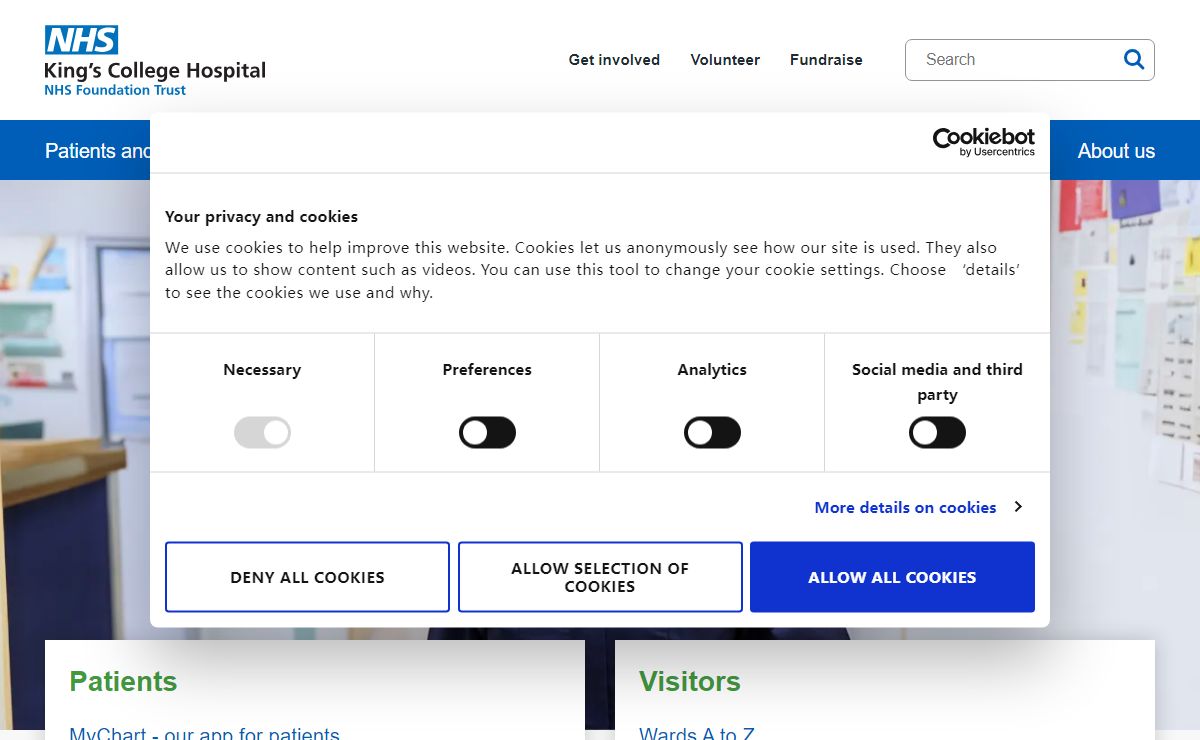Open the About us nav menu
This screenshot has height=740, width=1200.
1116,151
